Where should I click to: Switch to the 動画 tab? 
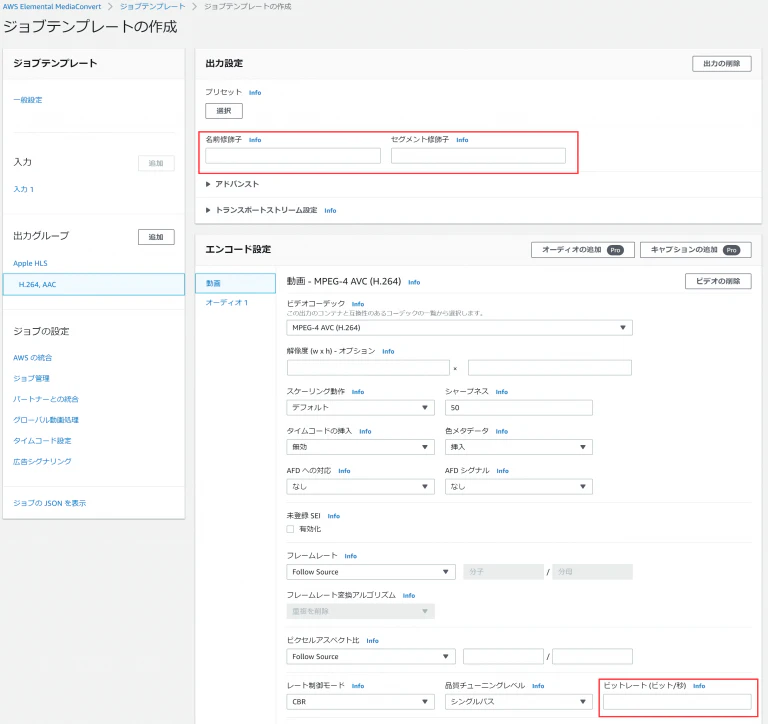click(x=236, y=283)
